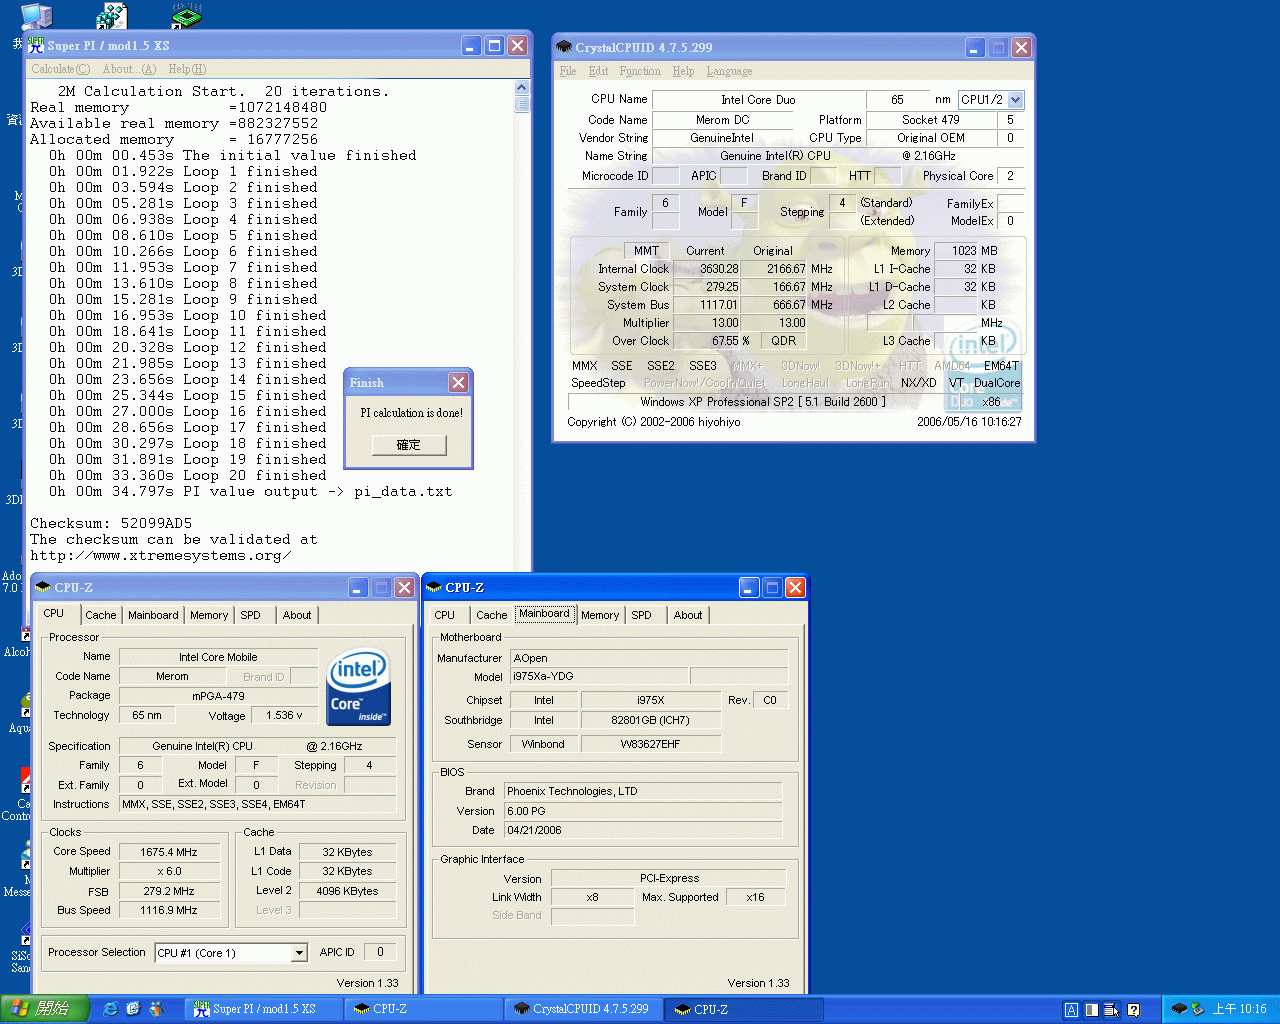
Task: Switch to CrystalCPUID via taskbar button
Action: pos(582,1009)
